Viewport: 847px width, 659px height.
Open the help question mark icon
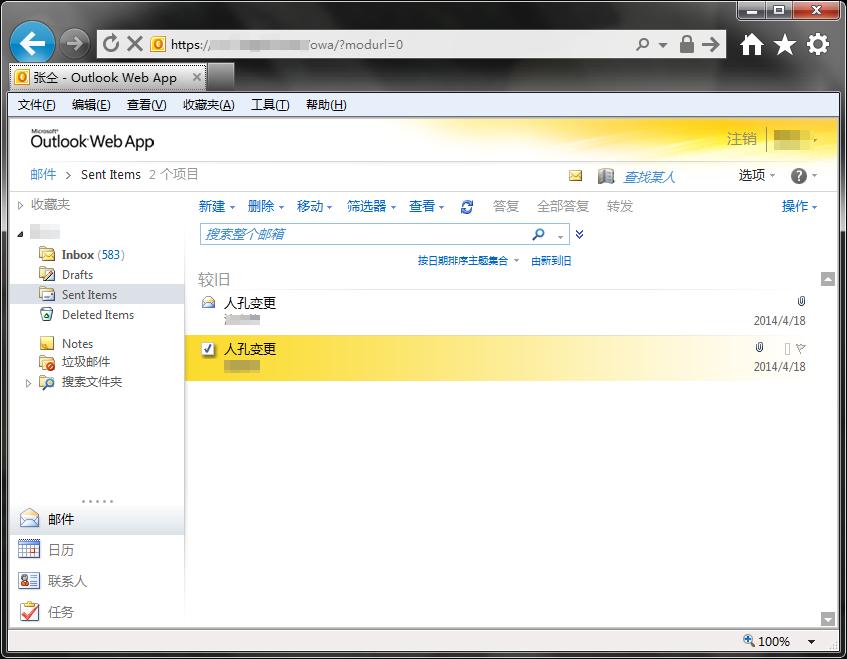tap(798, 176)
